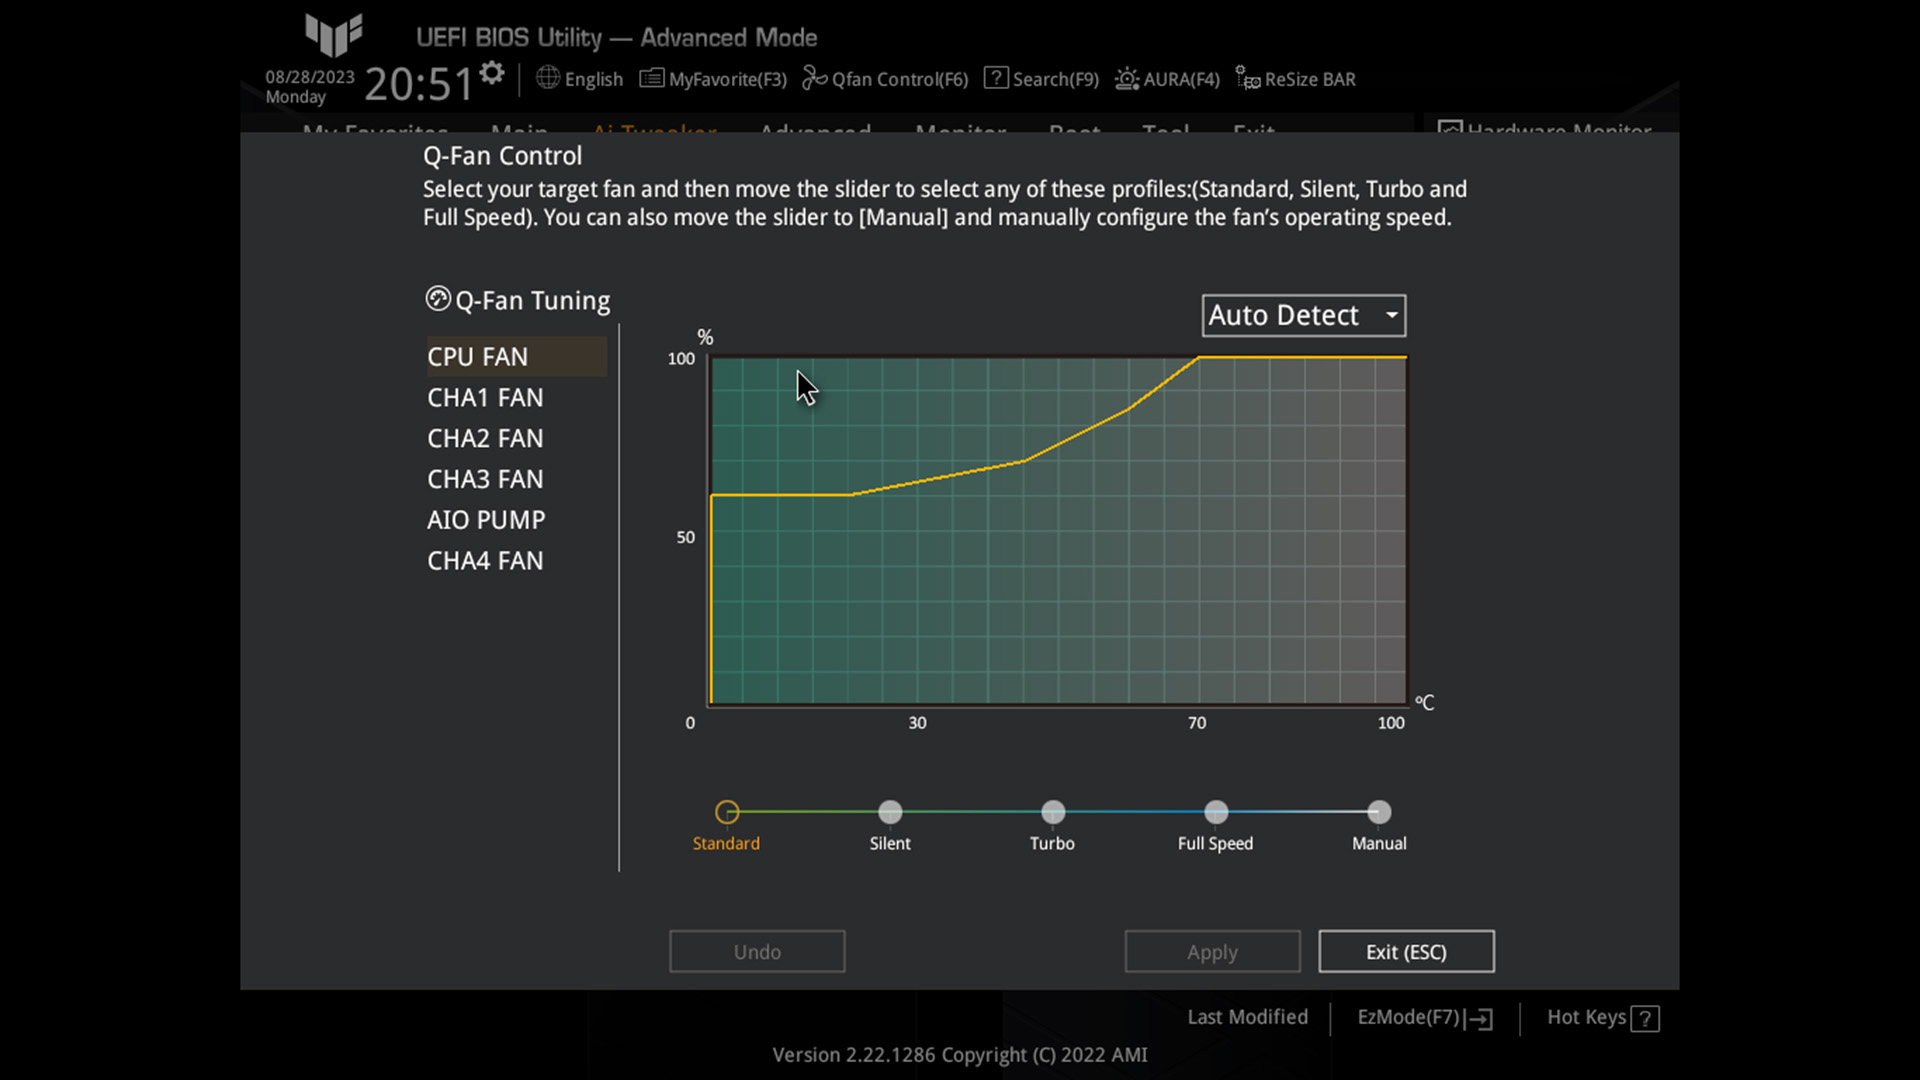Click the EzMode exit arrow icon
1920x1080 pixels.
pos(1480,1018)
